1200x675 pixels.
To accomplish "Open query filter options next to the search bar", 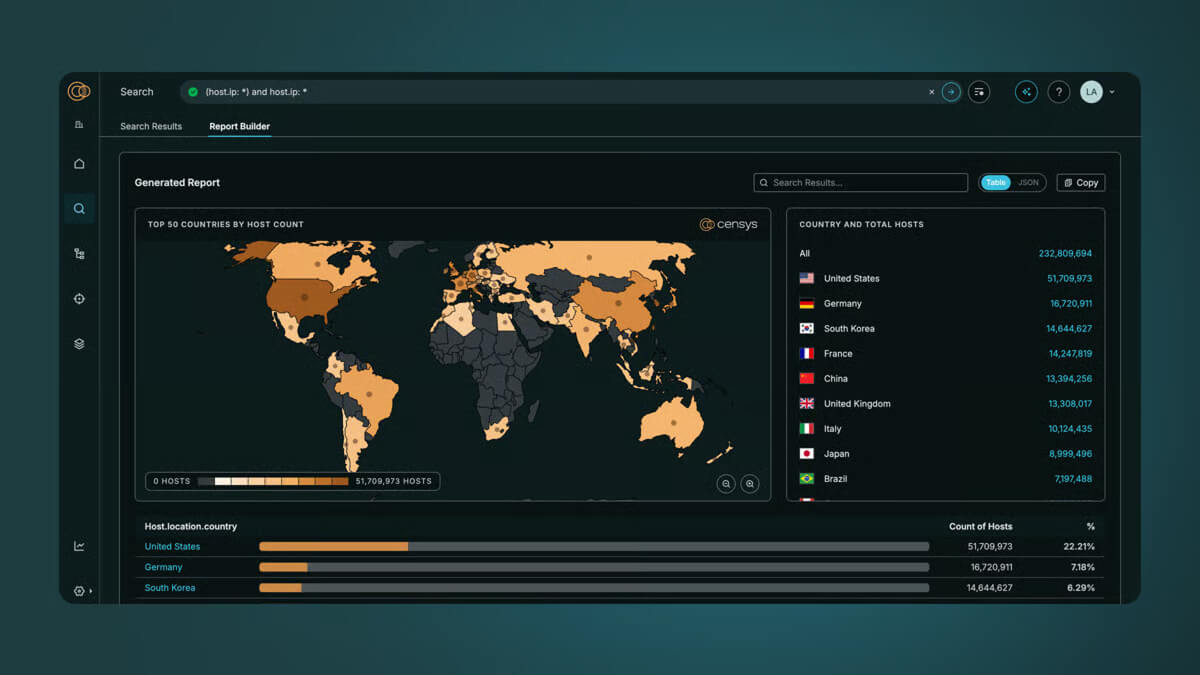I will pyautogui.click(x=978, y=91).
